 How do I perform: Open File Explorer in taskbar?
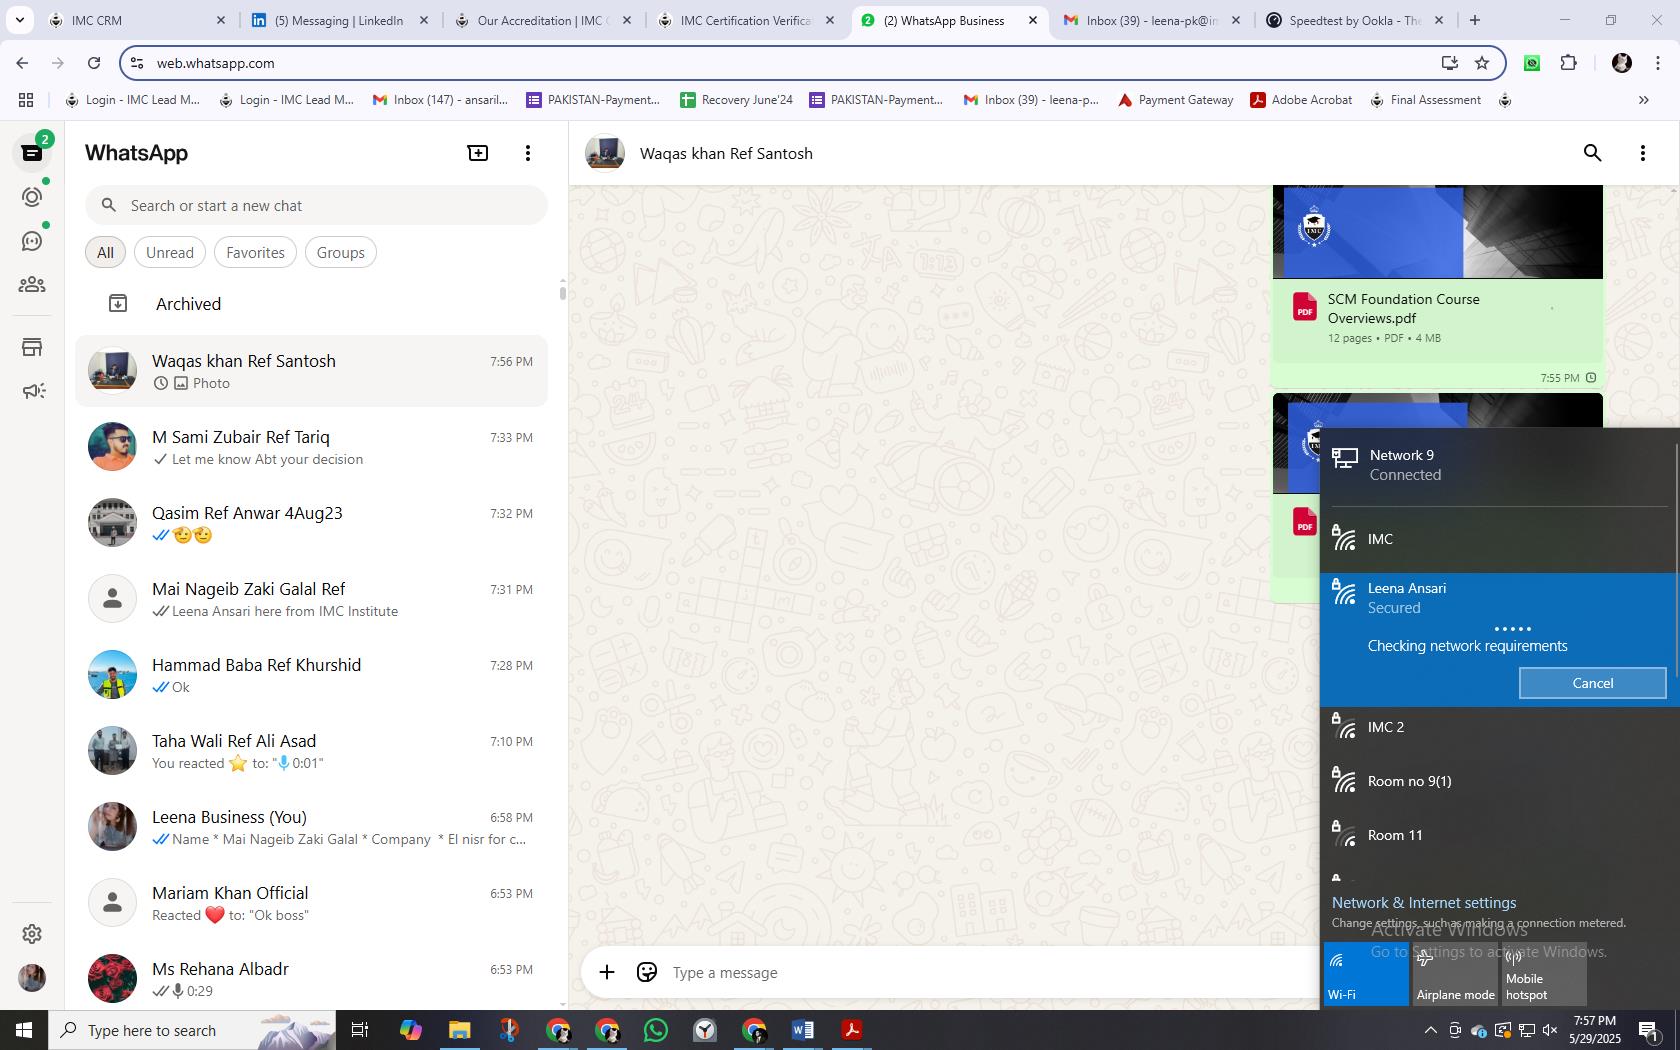[459, 1030]
